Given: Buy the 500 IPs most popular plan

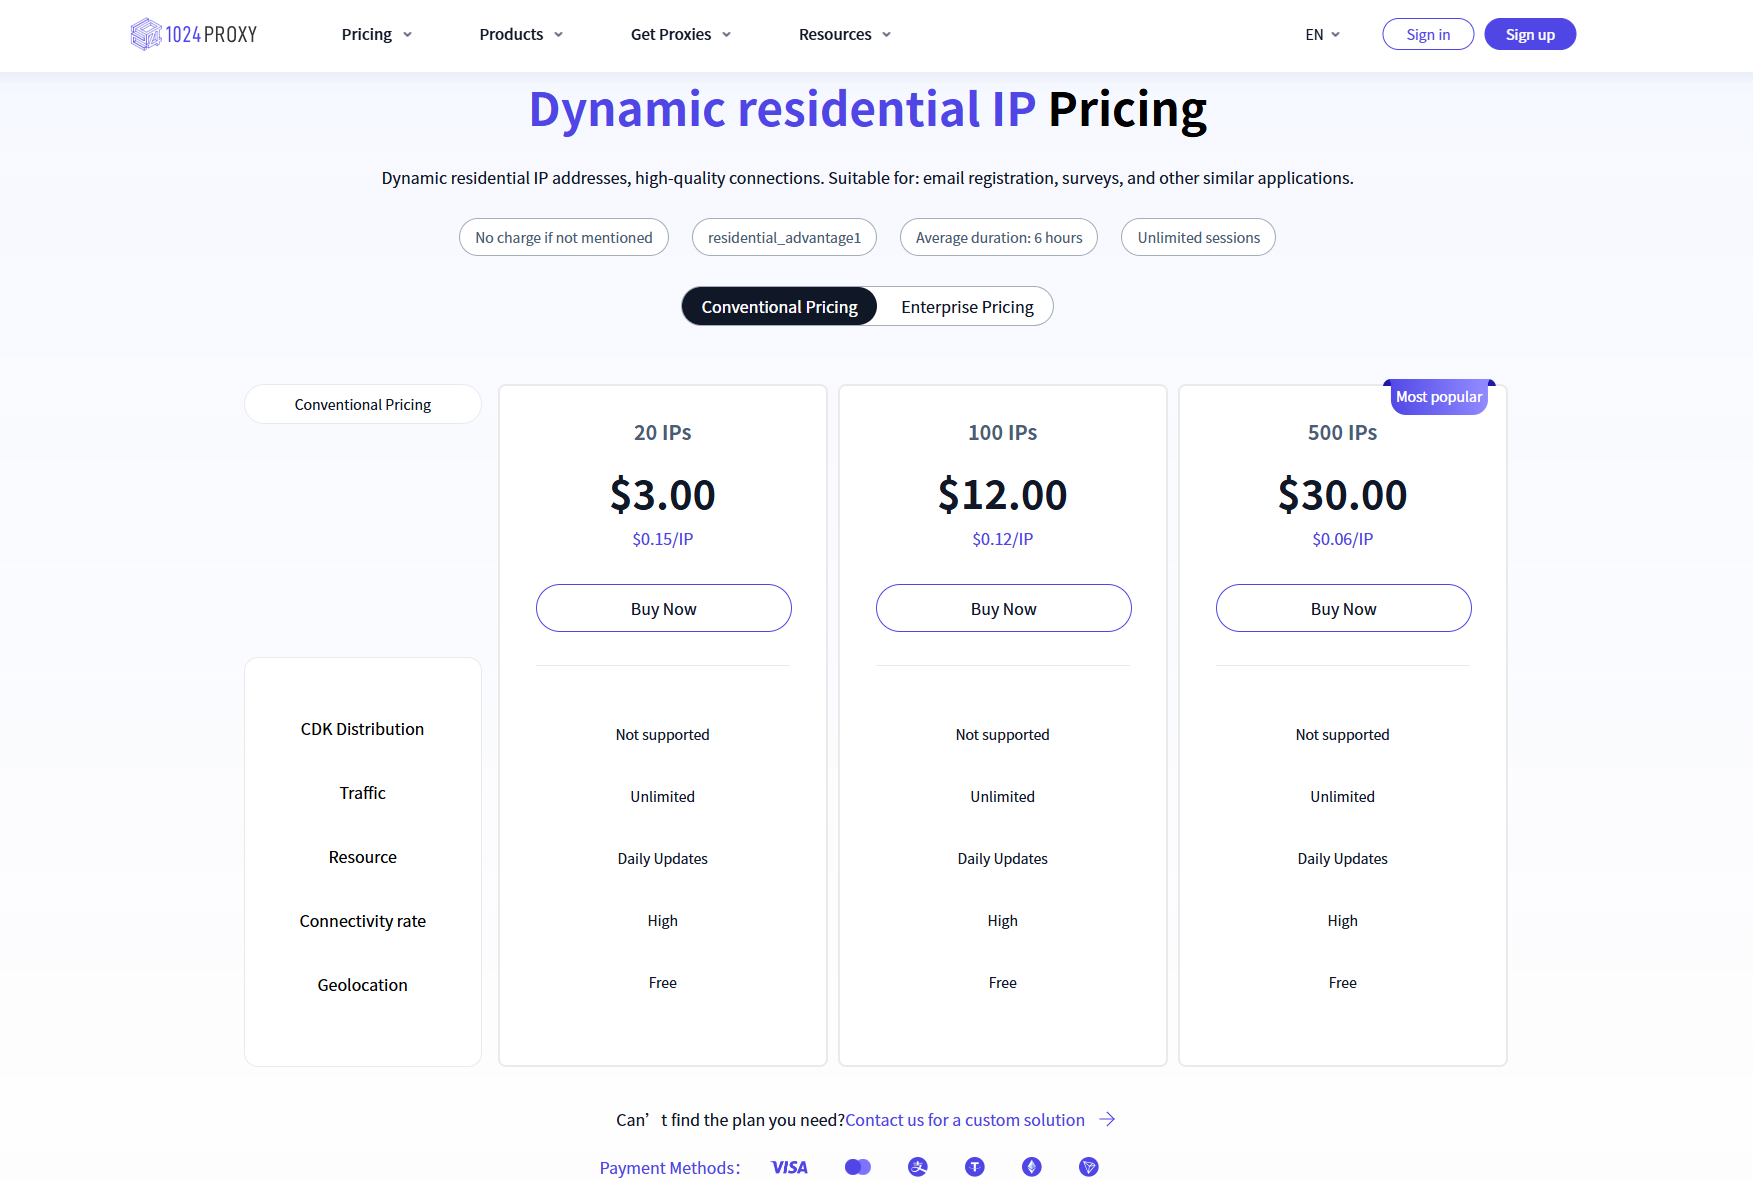Looking at the screenshot, I should 1343,608.
